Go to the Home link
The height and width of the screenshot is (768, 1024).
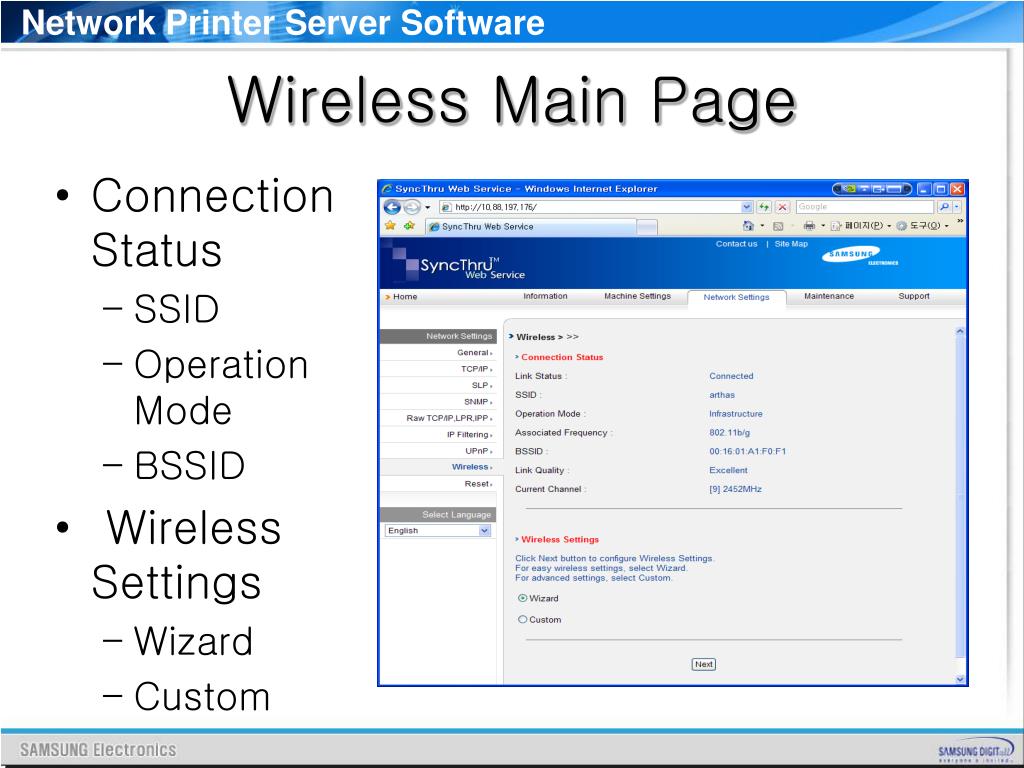click(x=404, y=296)
